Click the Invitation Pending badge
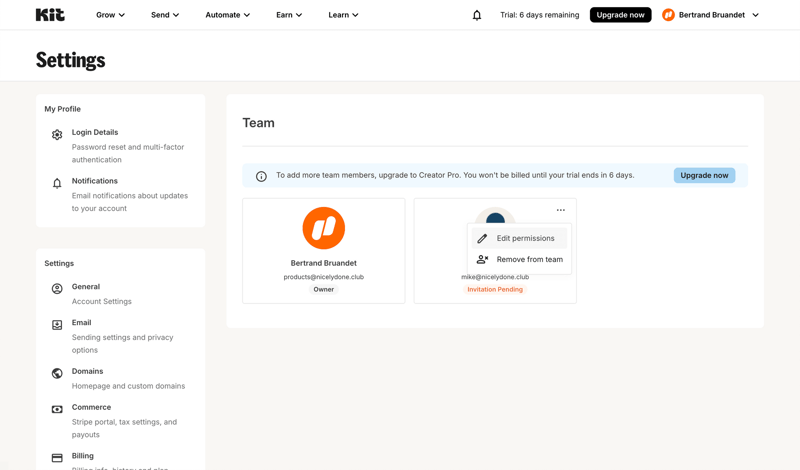The width and height of the screenshot is (800, 470). point(495,289)
